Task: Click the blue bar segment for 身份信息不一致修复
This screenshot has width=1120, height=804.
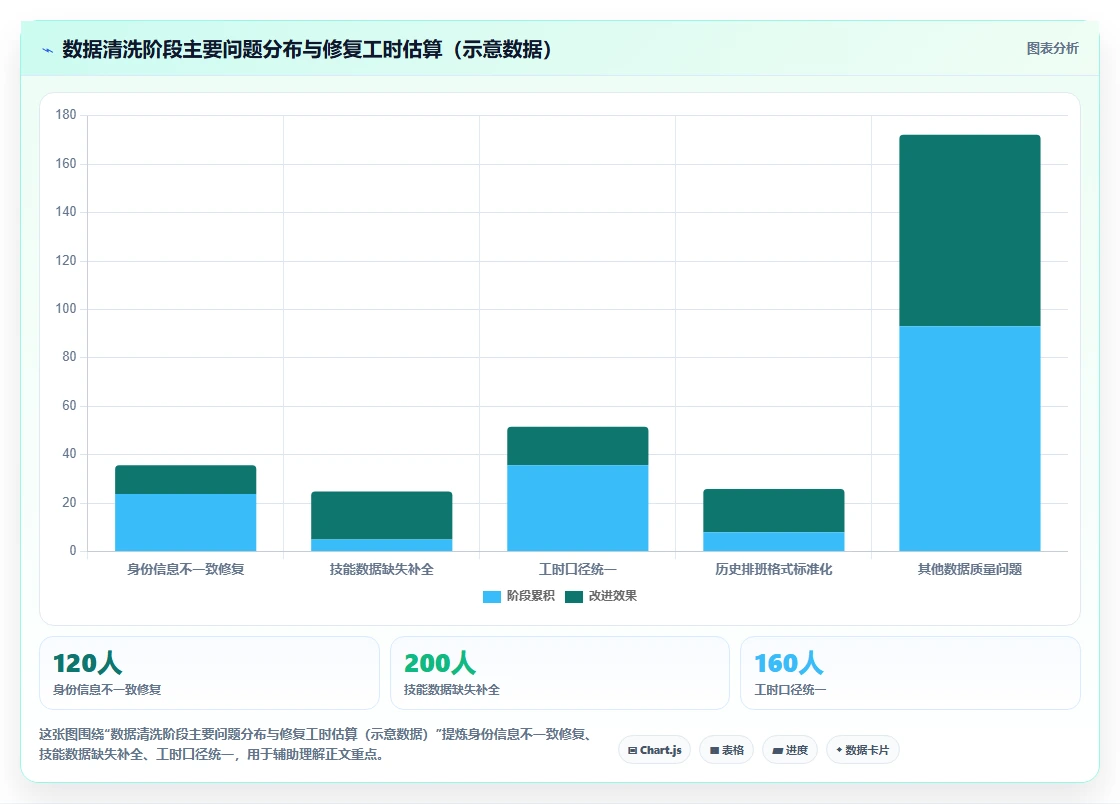Action: click(186, 523)
